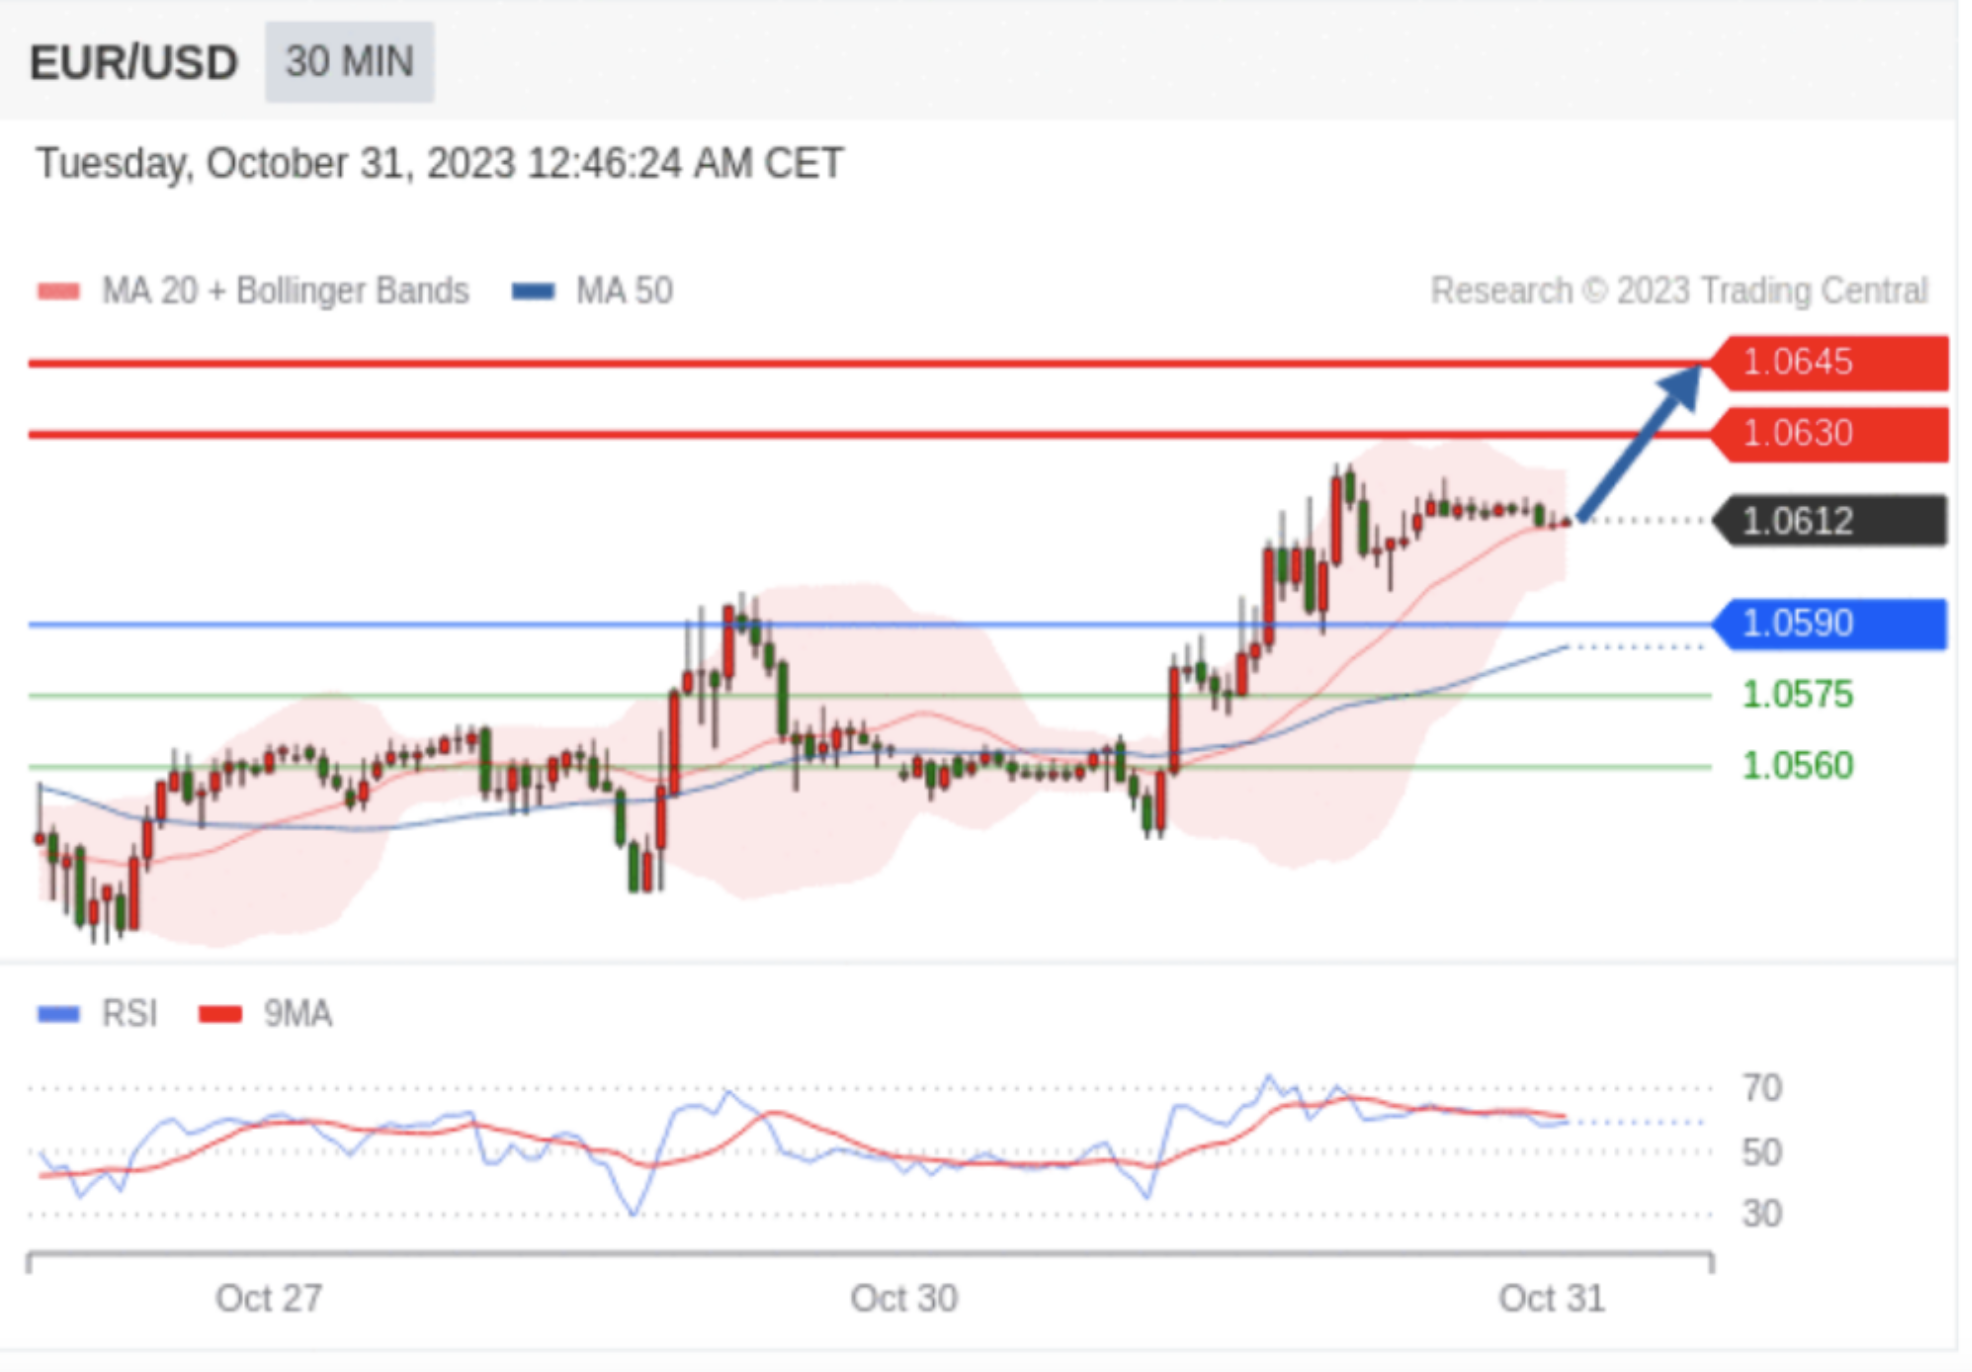Viewport: 1972px width, 1372px height.
Task: Select the 1.0575 support level label
Action: 1797,695
